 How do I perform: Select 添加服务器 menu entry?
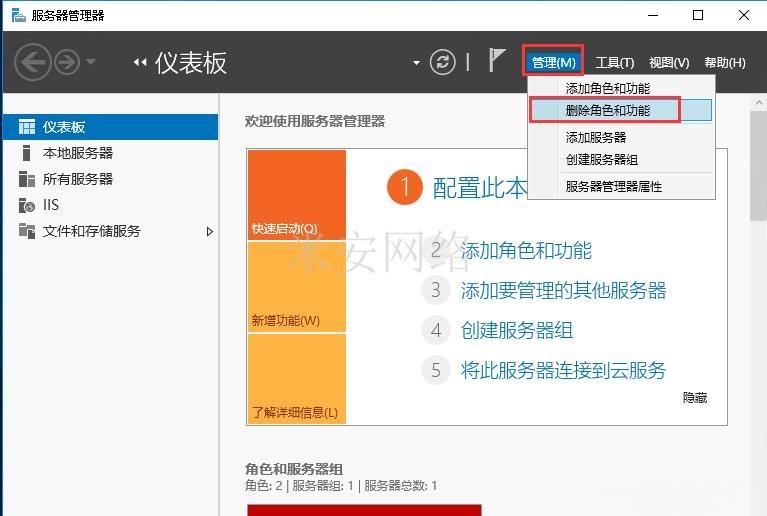point(620,137)
